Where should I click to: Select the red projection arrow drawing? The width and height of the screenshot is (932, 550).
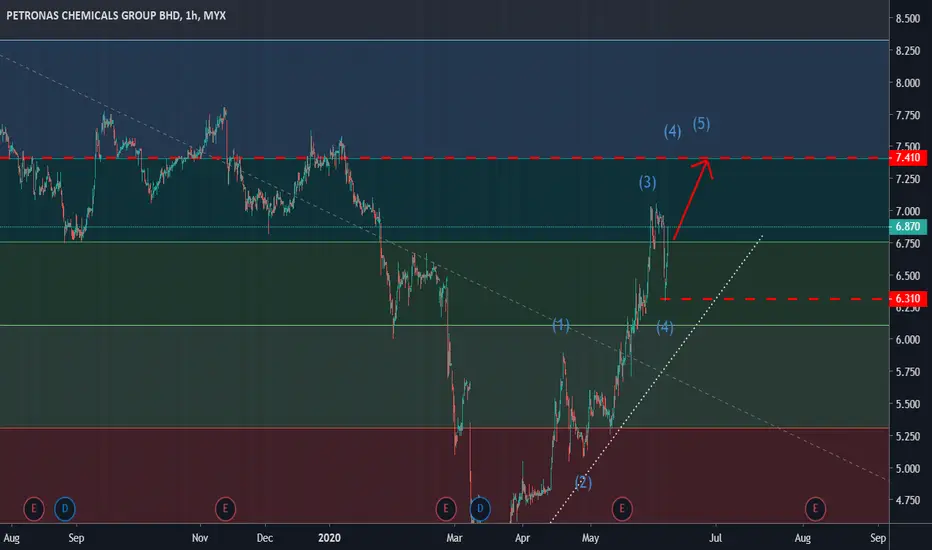pyautogui.click(x=693, y=199)
